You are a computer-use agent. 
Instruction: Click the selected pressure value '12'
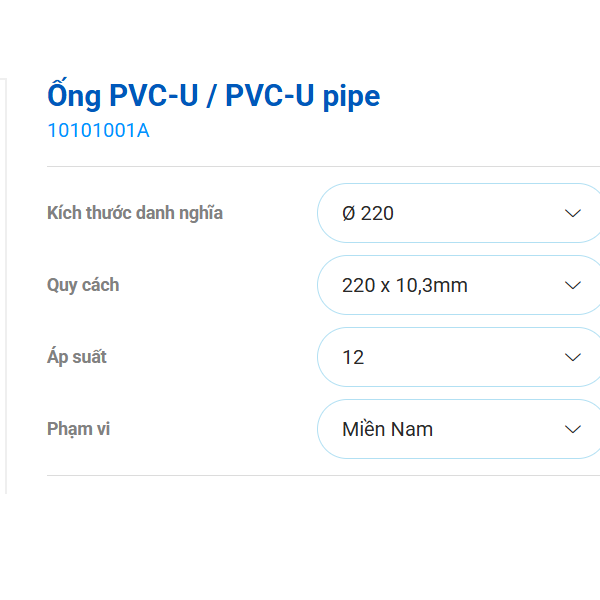click(353, 357)
